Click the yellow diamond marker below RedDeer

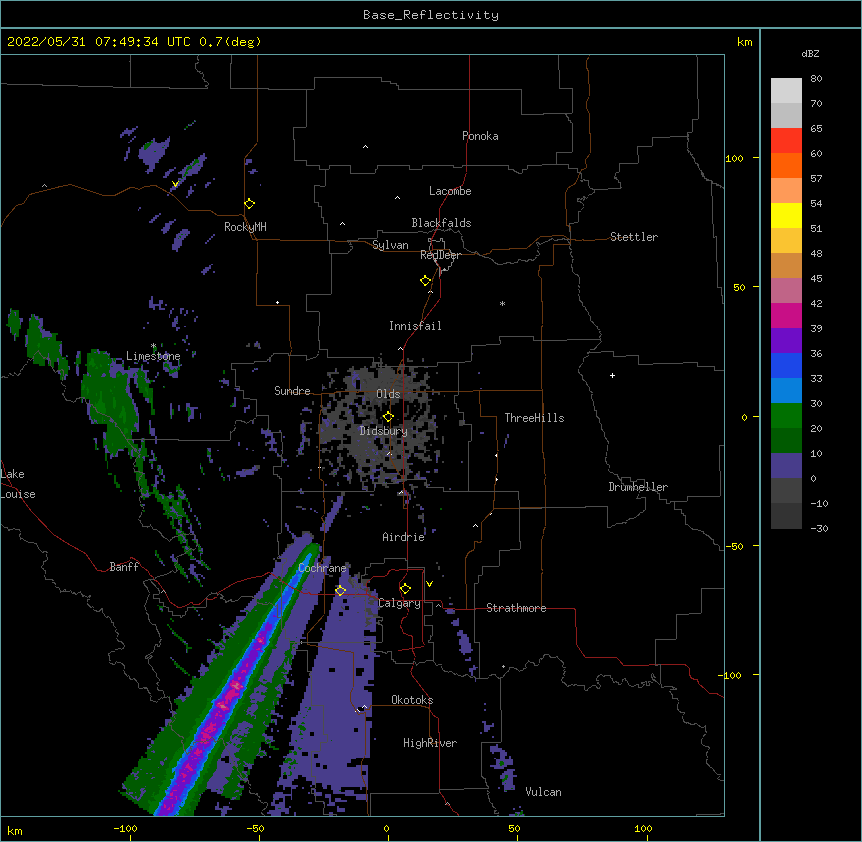coord(426,281)
